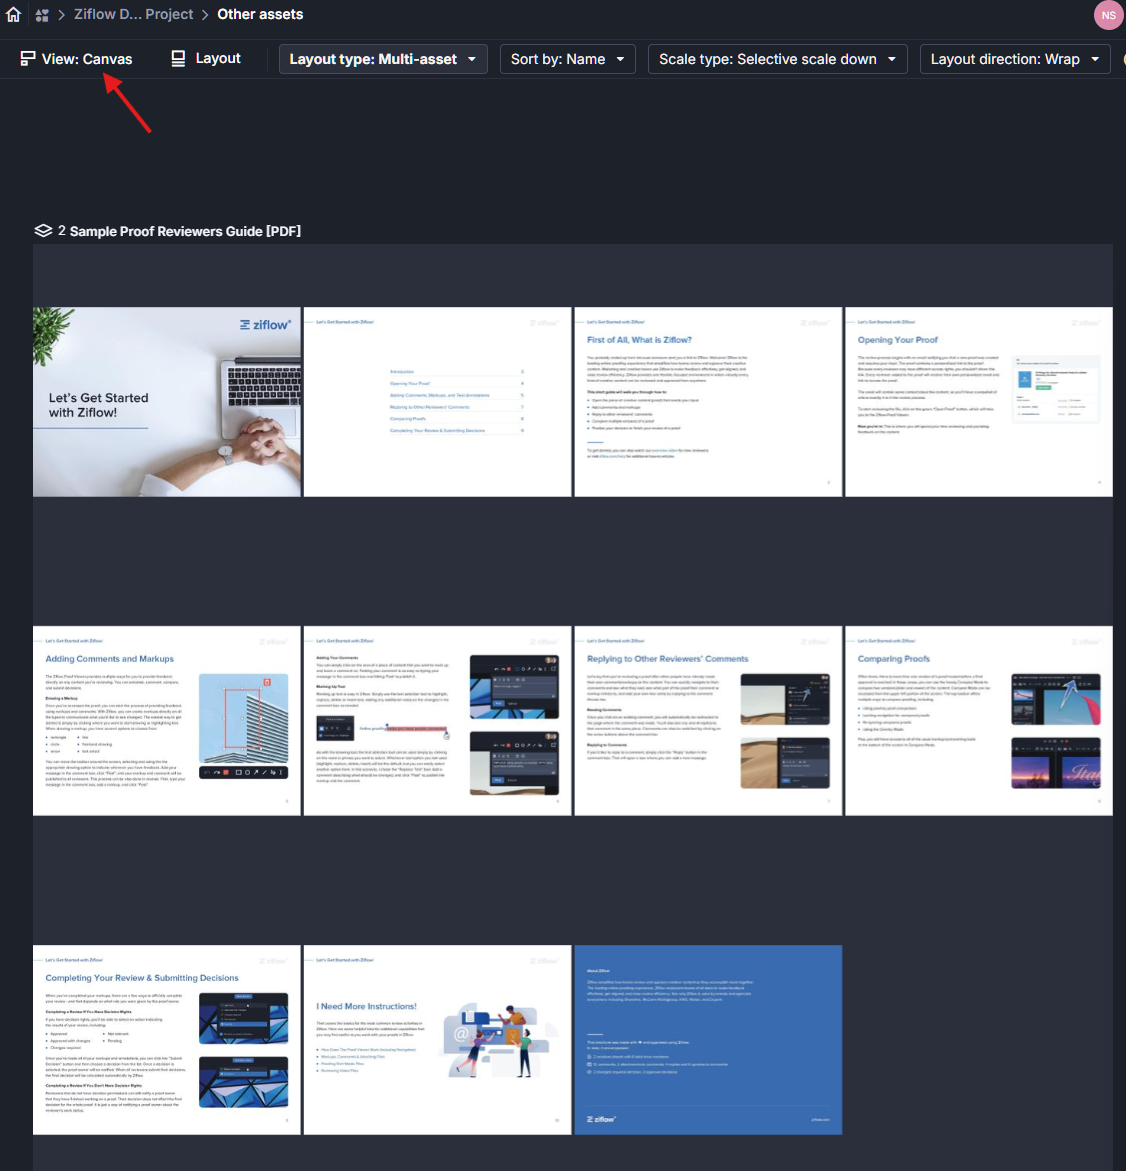Open the cover page Let's Get Started thumbnail
Viewport: 1126px width, 1171px height.
coord(167,402)
